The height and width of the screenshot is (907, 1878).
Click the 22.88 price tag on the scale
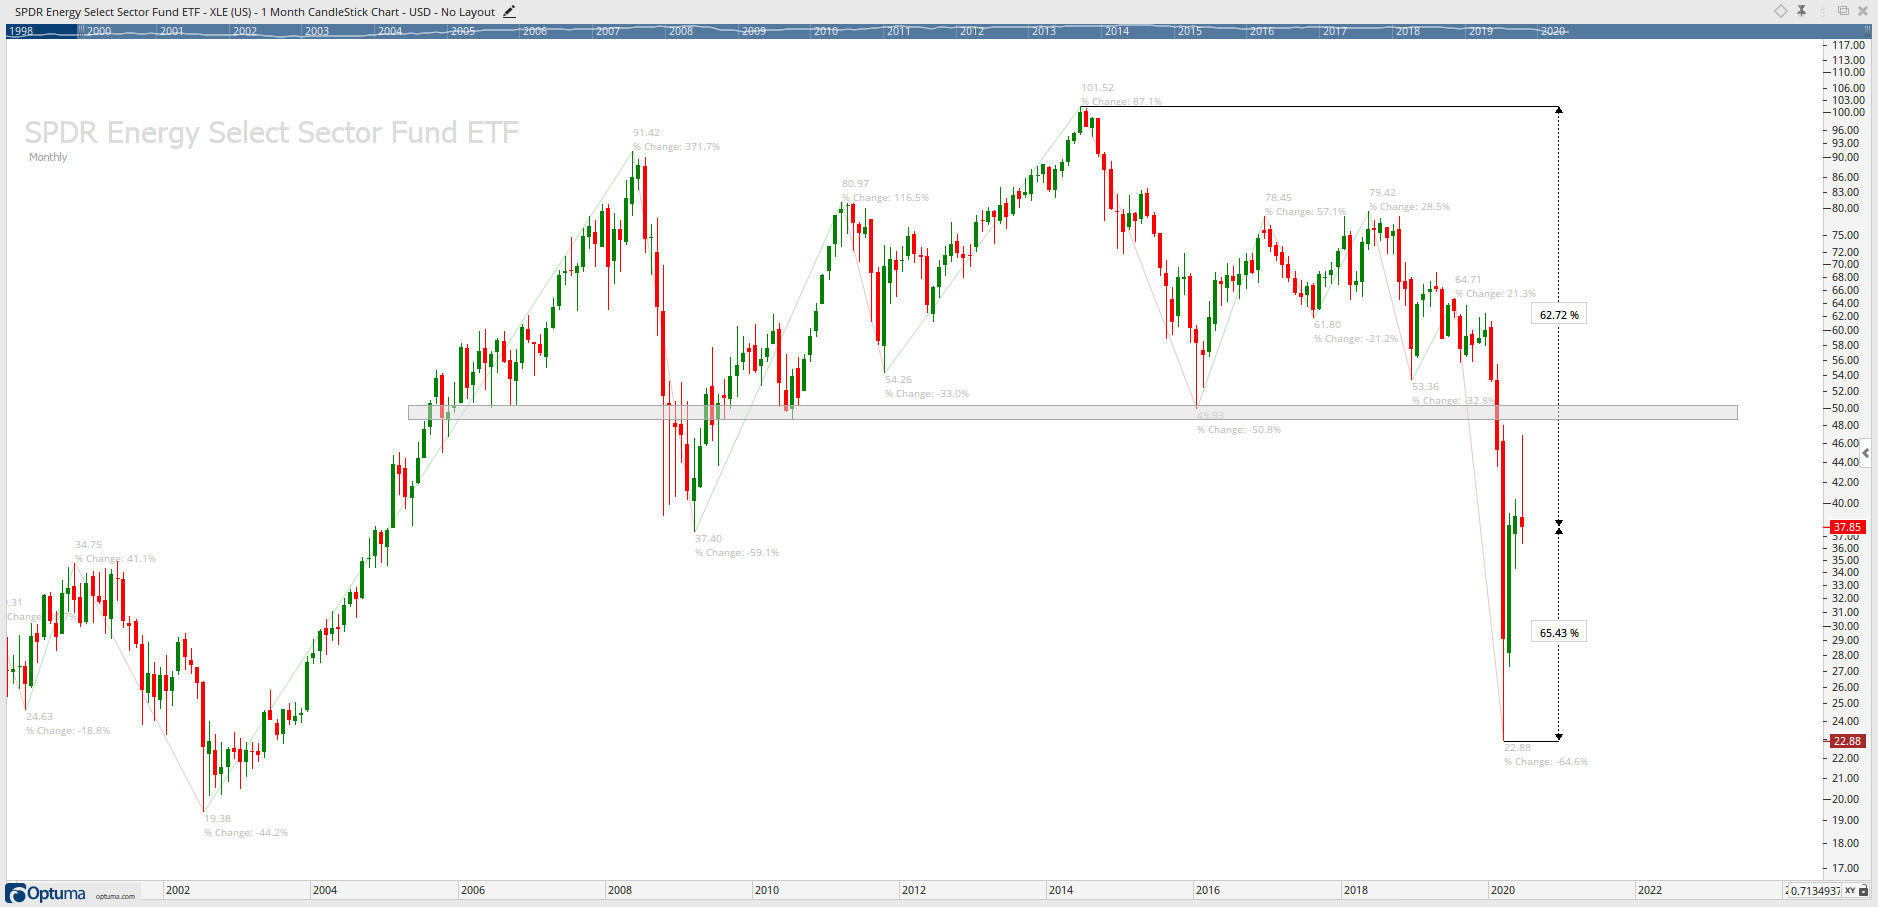click(1847, 741)
